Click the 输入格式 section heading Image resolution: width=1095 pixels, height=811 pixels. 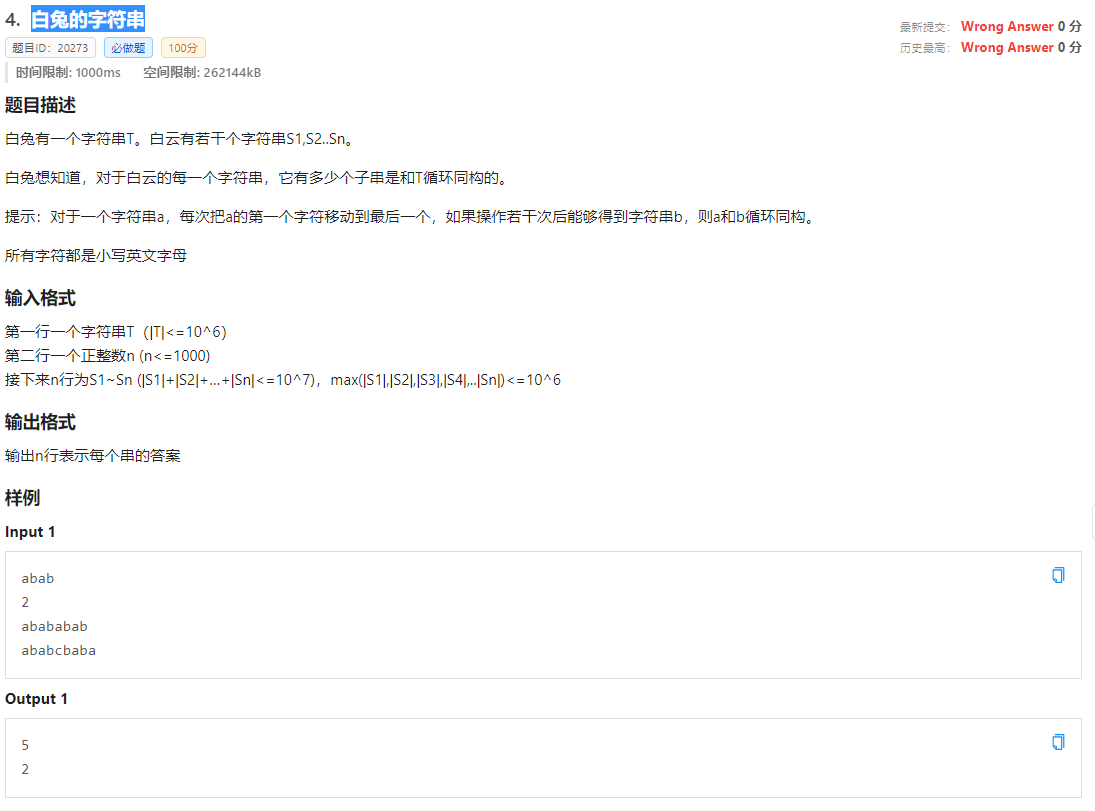[40, 298]
